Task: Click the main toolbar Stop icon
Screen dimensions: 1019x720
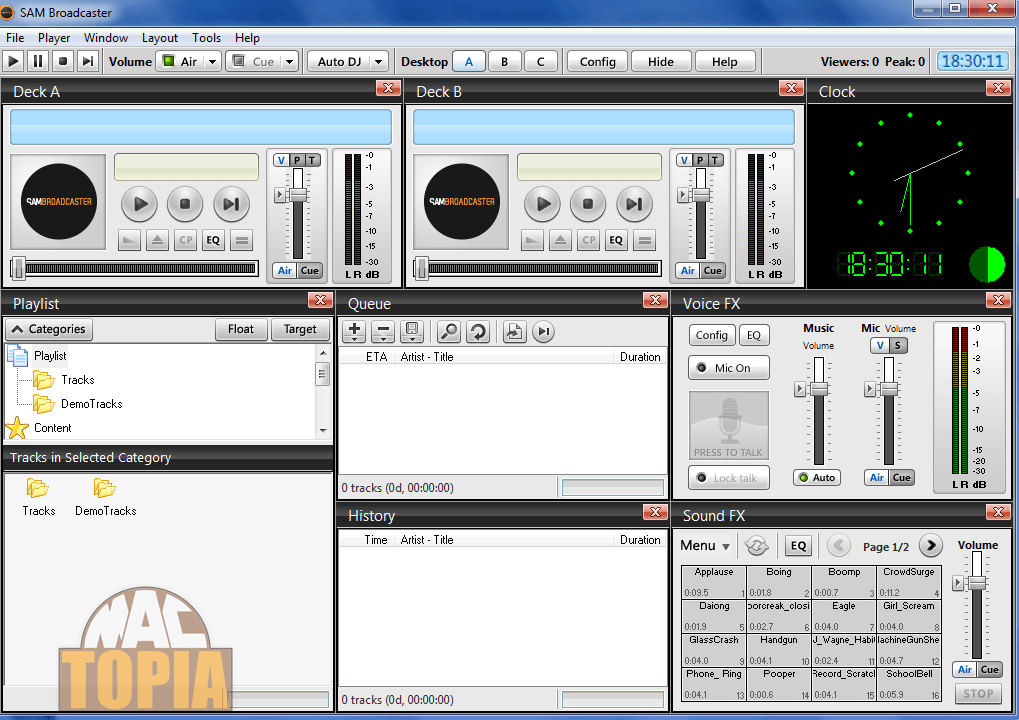Action: [x=62, y=62]
